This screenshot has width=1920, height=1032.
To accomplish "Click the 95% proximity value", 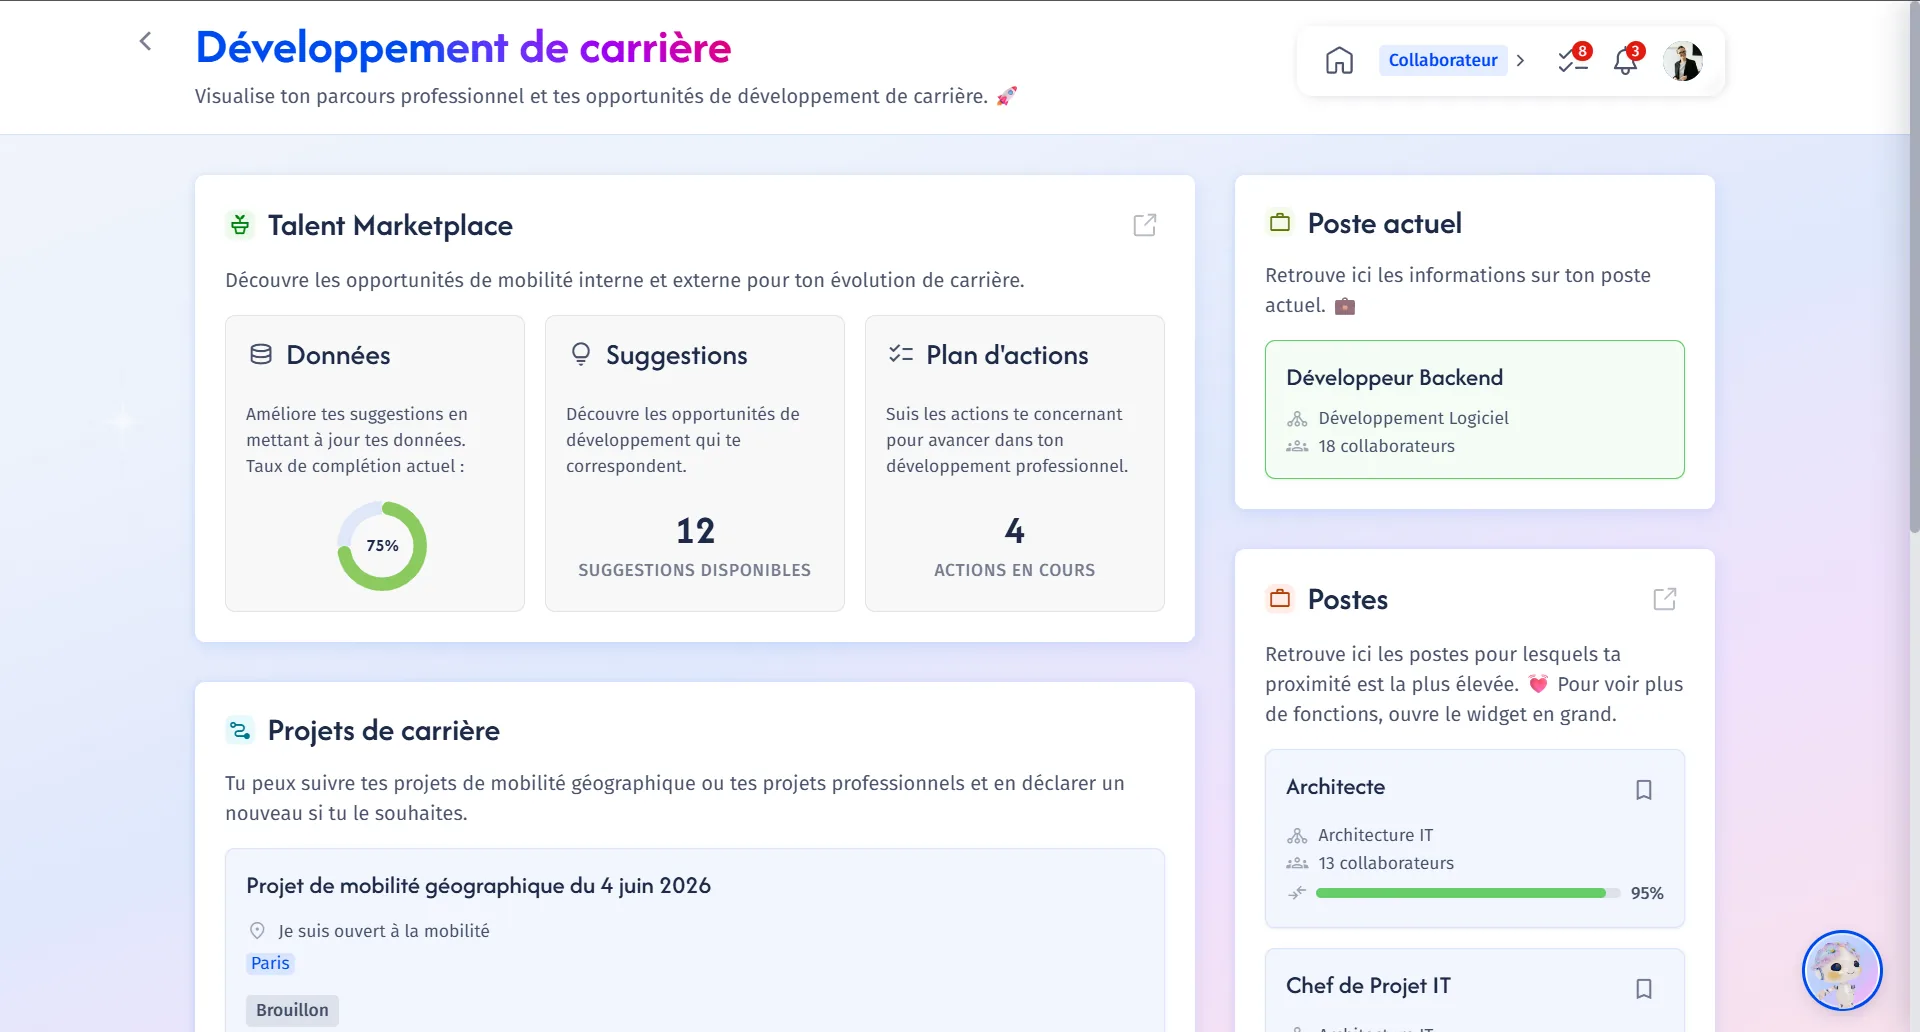I will click(x=1647, y=893).
